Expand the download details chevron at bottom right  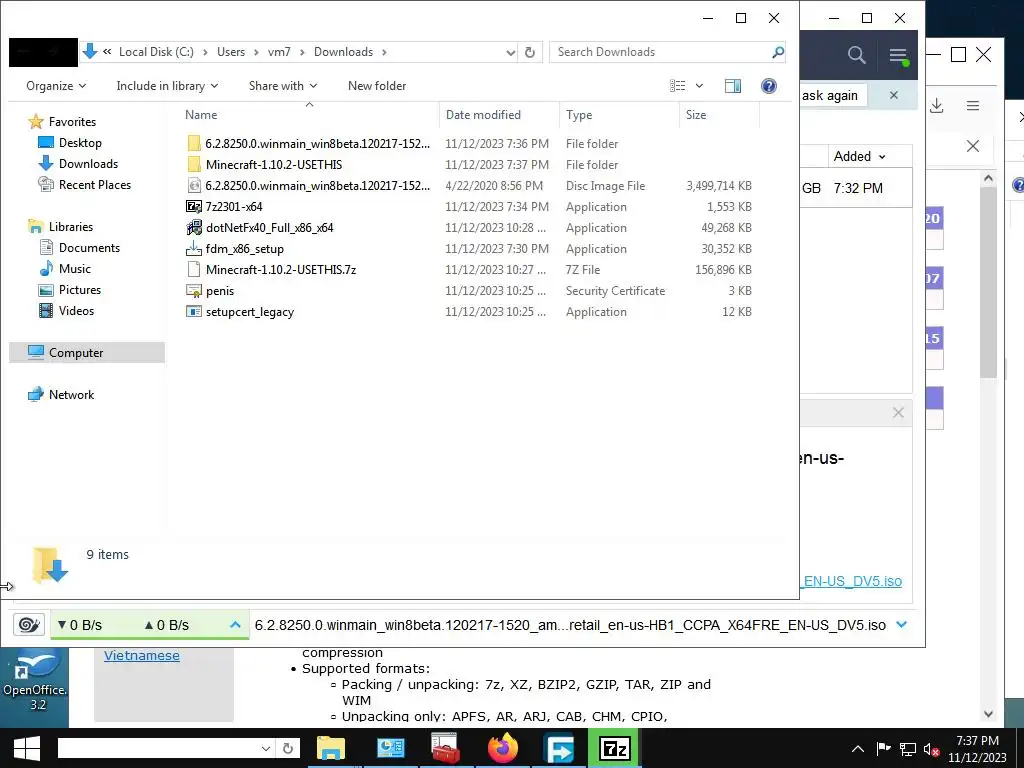tap(902, 625)
